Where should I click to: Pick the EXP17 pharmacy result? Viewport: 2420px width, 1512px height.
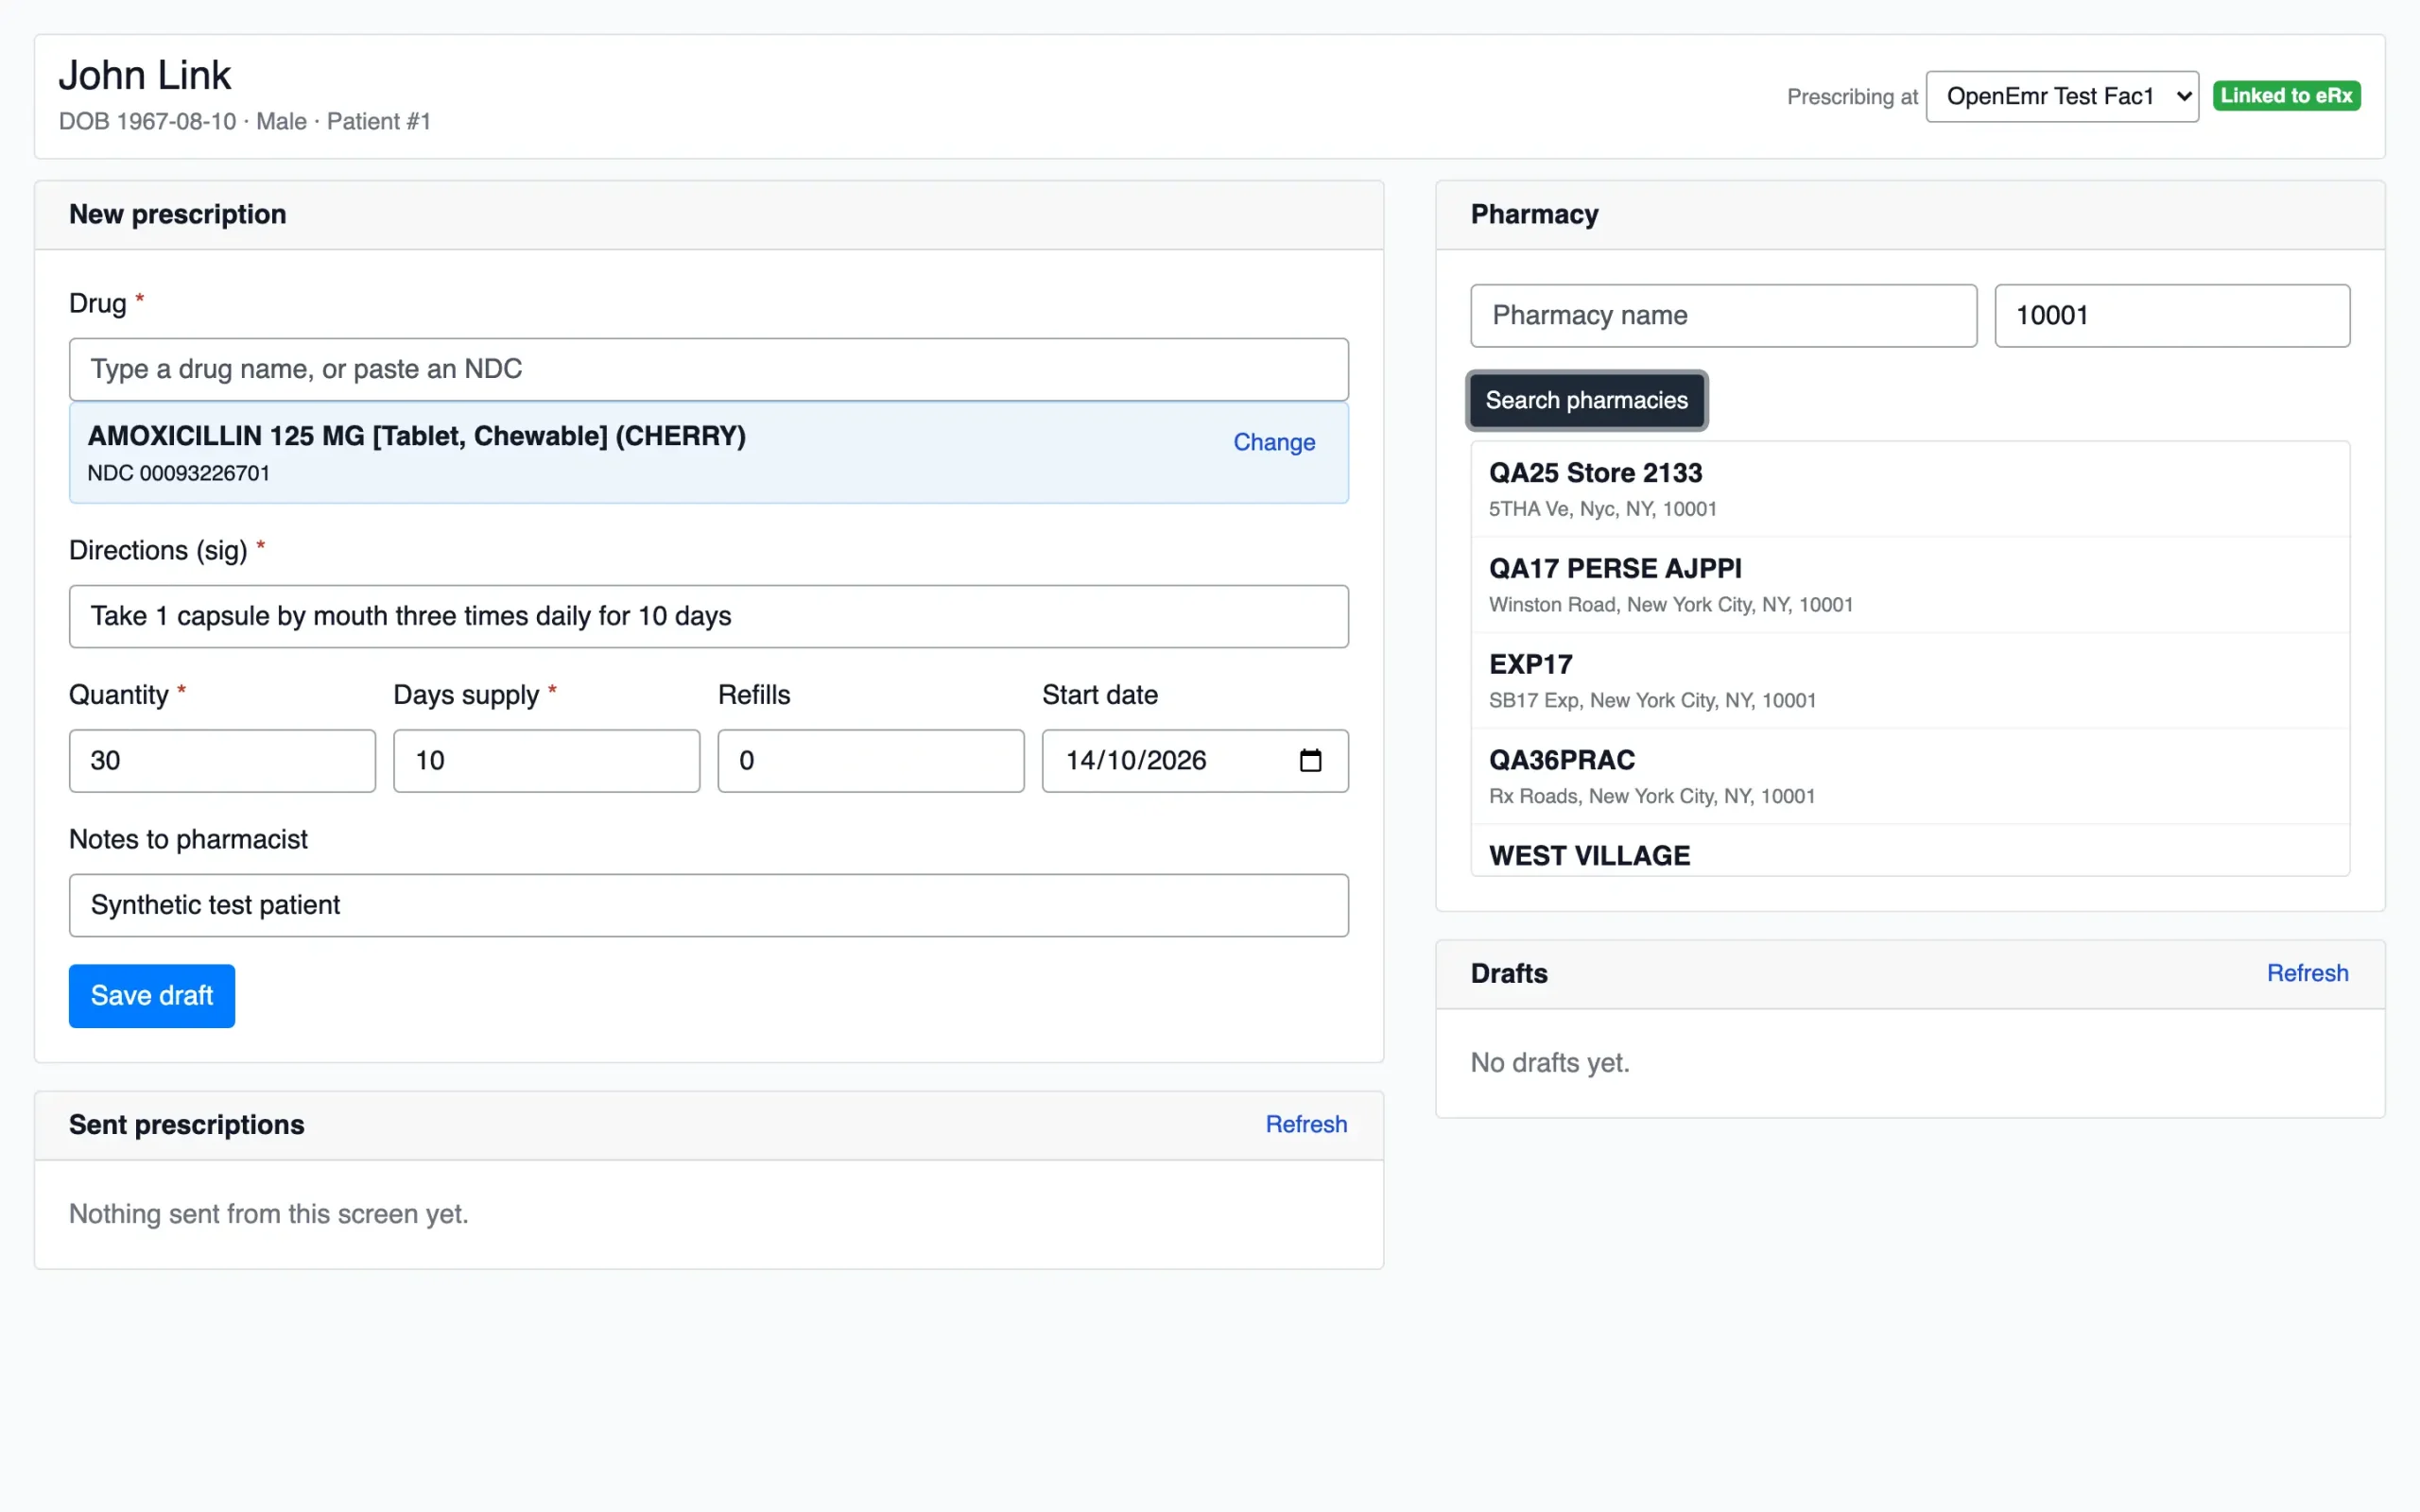1909,681
